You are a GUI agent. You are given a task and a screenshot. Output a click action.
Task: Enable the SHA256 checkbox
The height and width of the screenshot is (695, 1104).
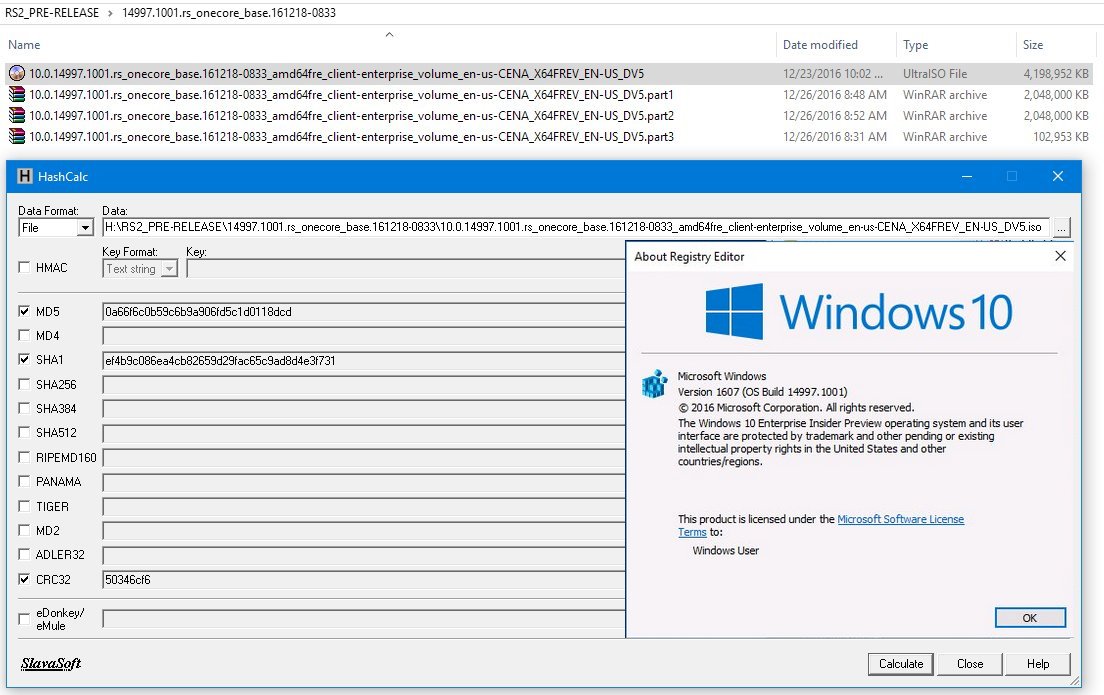tap(24, 384)
